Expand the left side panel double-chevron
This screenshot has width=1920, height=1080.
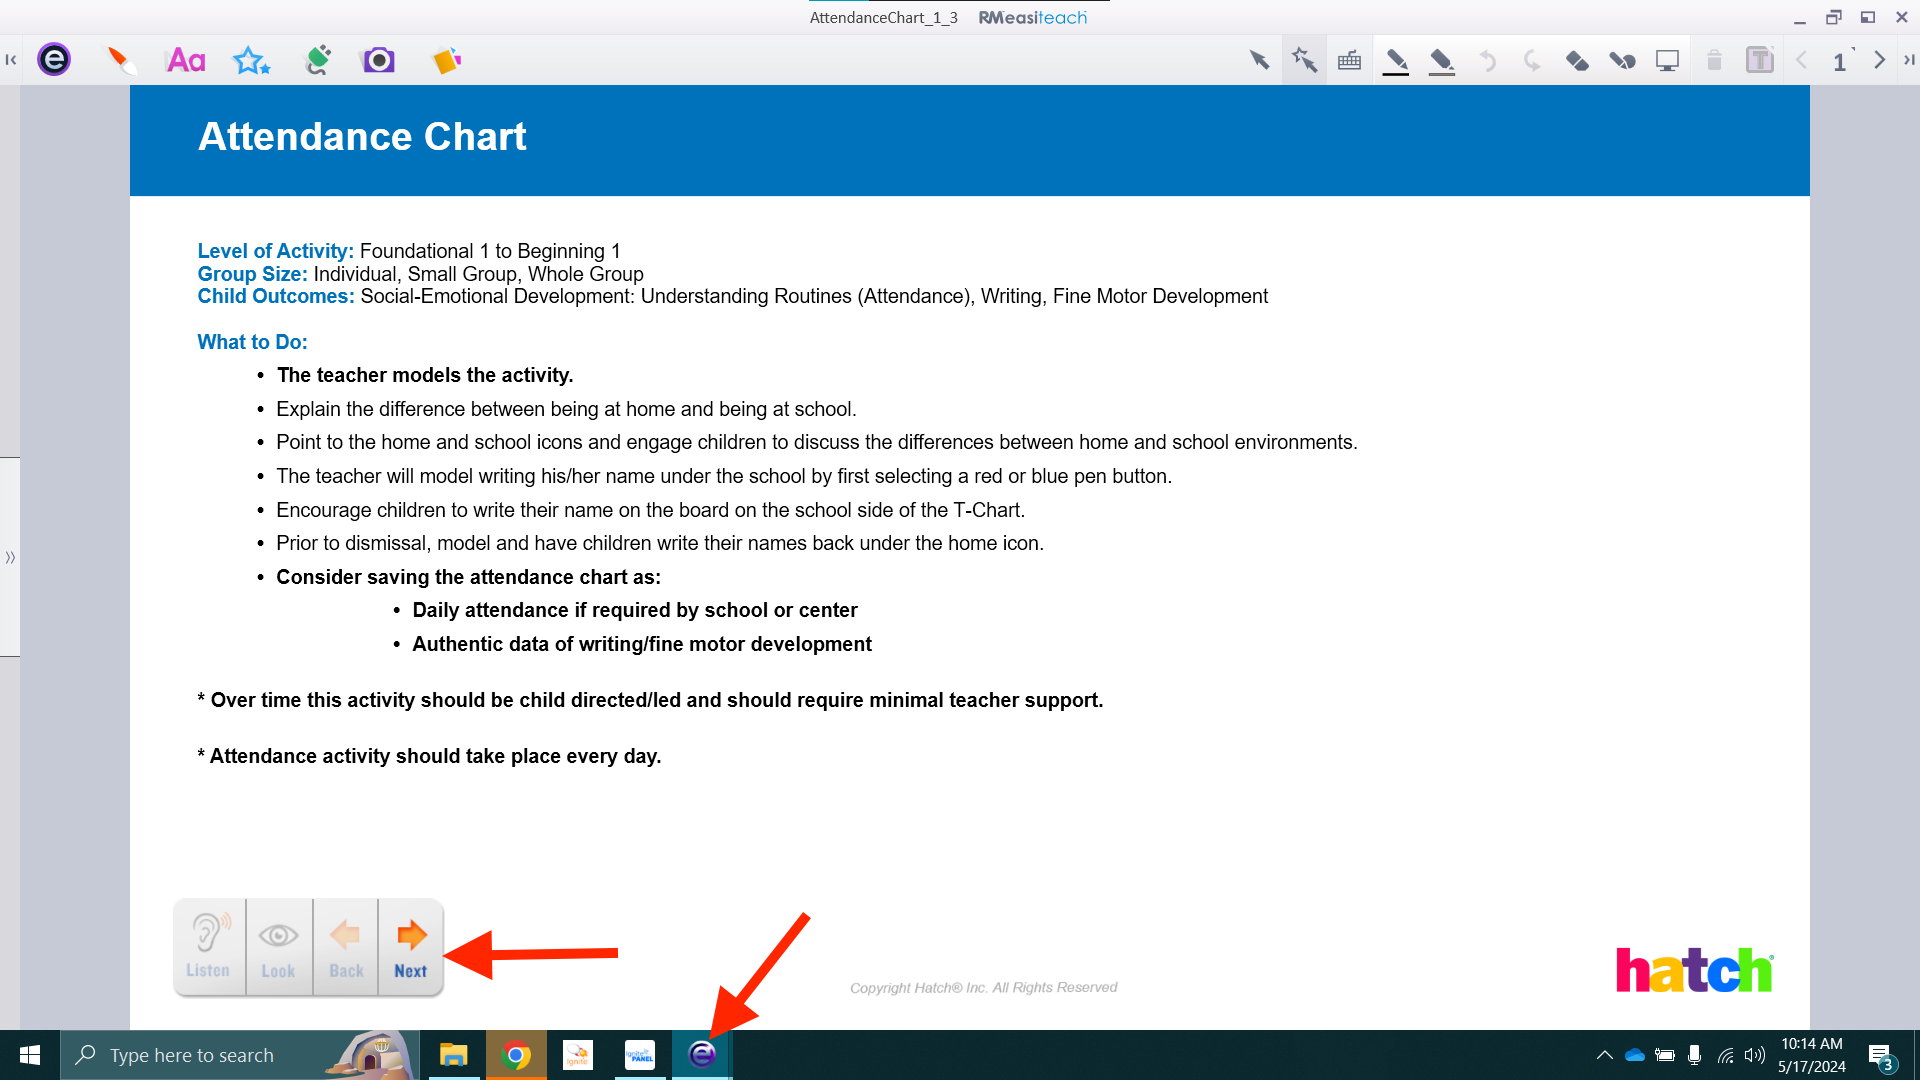click(10, 557)
